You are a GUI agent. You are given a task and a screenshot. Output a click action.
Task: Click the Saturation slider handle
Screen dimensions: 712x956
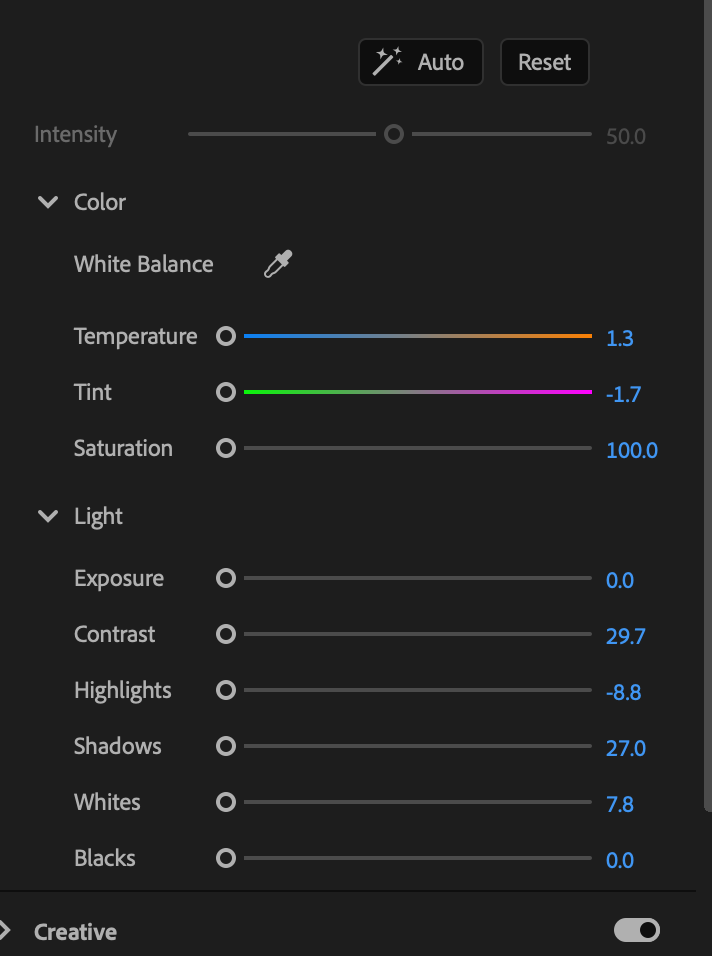[225, 448]
